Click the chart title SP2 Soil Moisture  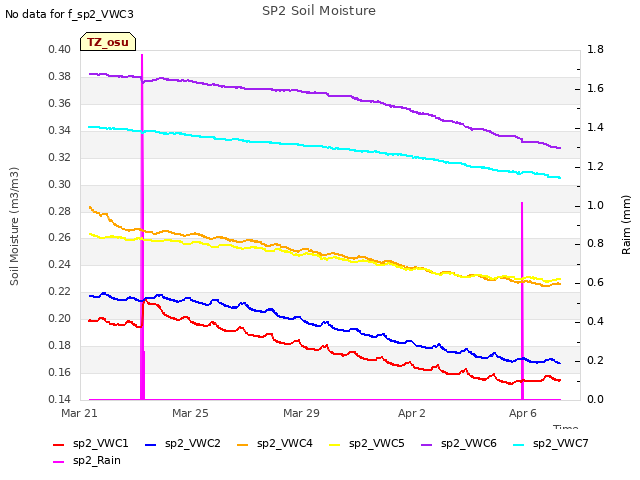pos(319,11)
